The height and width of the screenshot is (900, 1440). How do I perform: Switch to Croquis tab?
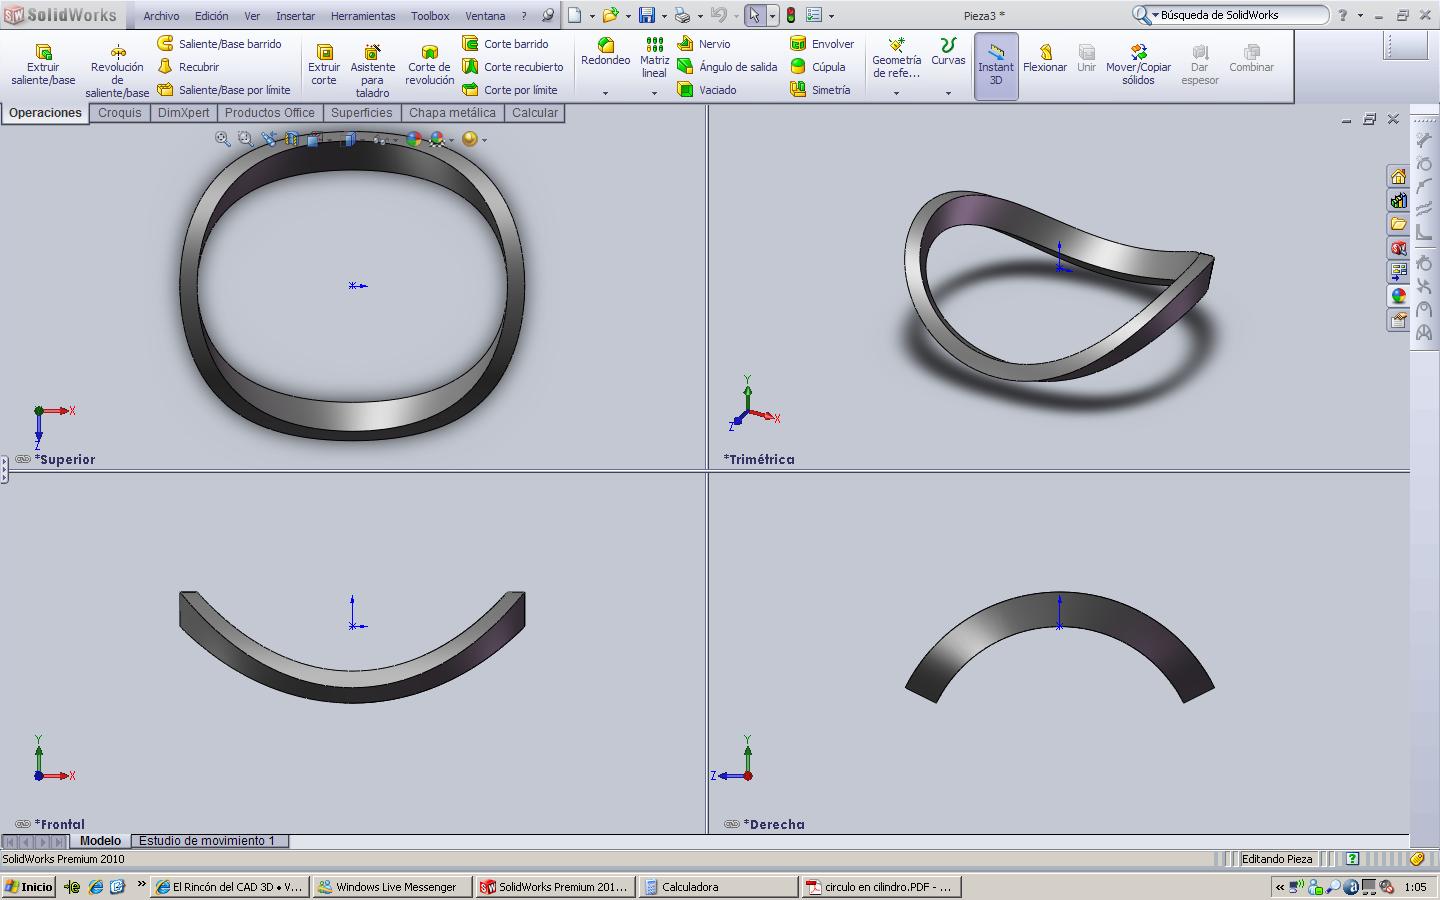120,113
